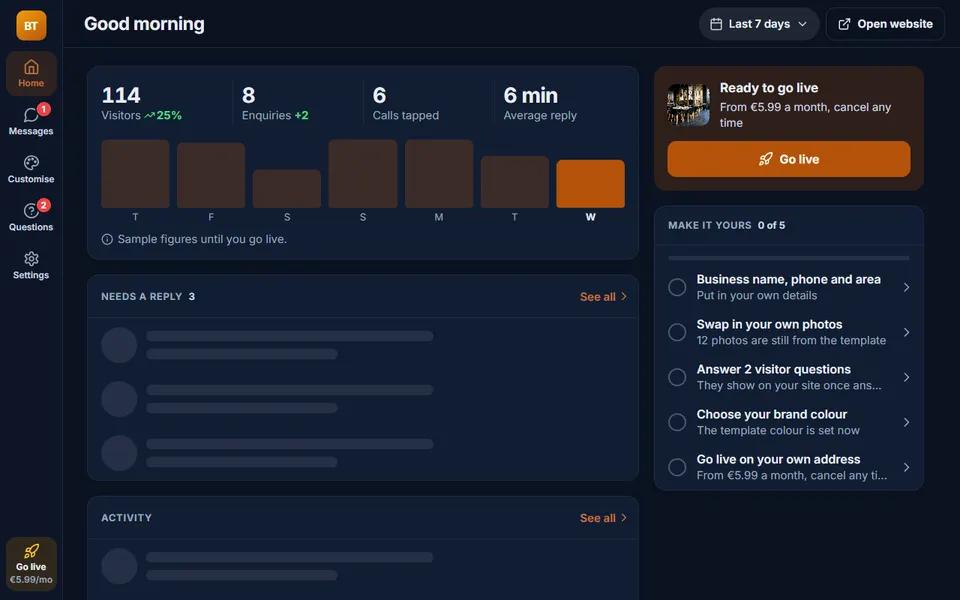The image size is (960, 600).
Task: Click the restaurant thumbnail in Ready to go live
Action: pyautogui.click(x=689, y=105)
